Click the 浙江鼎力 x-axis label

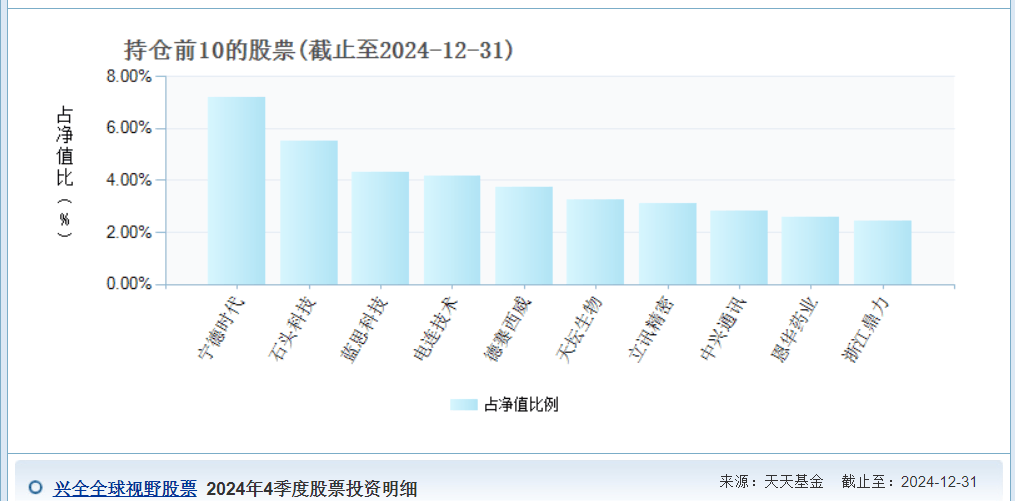[x=864, y=327]
